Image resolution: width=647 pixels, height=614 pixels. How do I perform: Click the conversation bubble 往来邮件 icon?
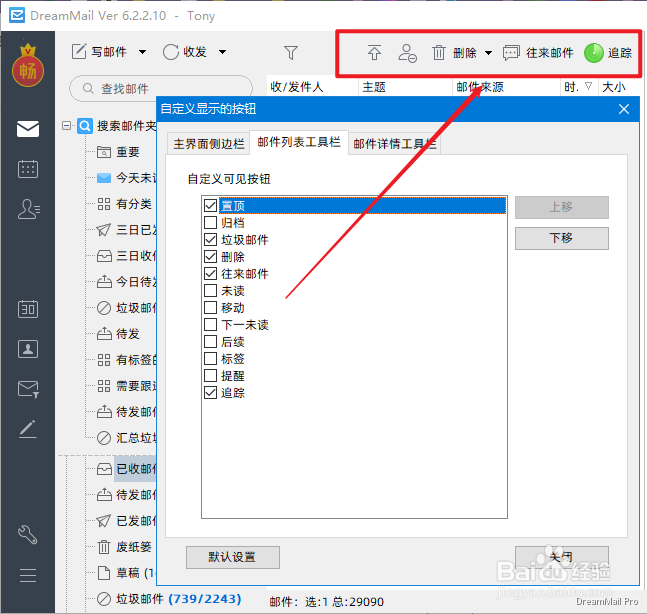coord(511,53)
